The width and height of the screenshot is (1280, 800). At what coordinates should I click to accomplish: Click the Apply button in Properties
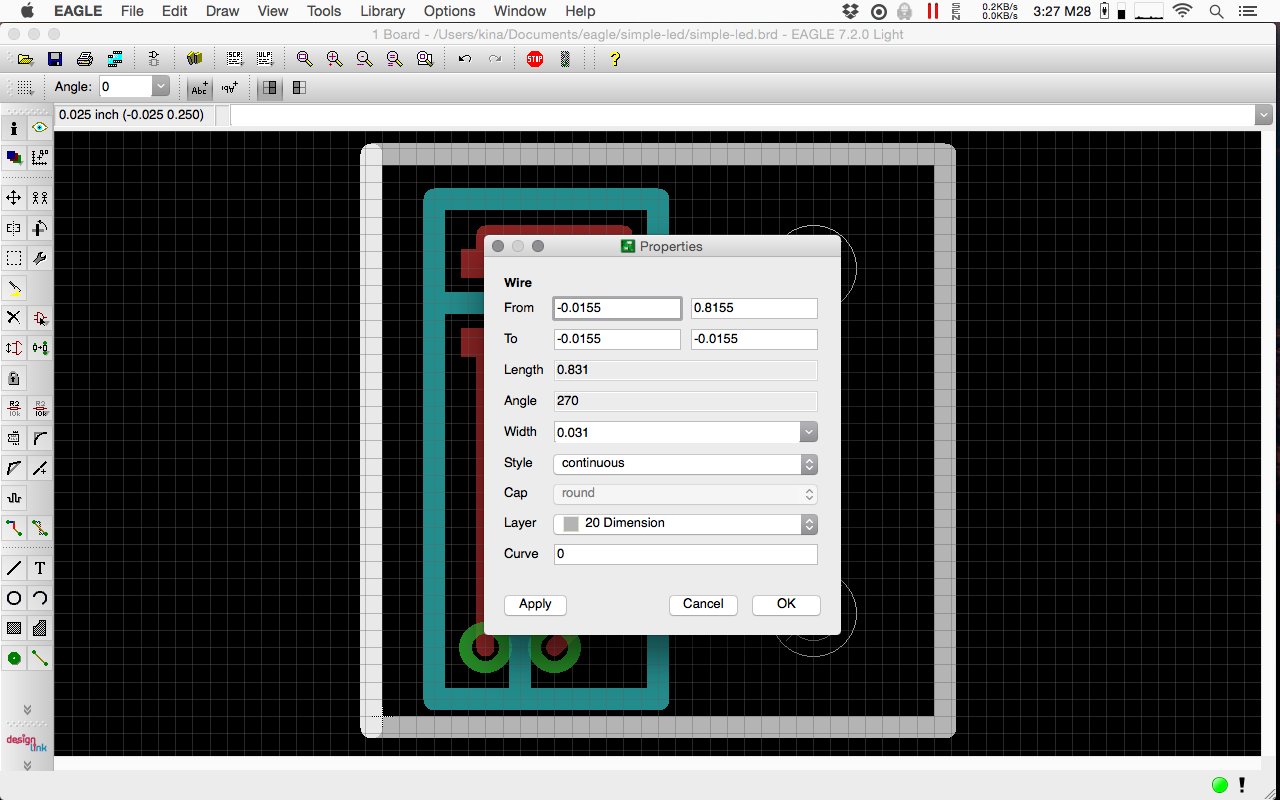pyautogui.click(x=535, y=604)
